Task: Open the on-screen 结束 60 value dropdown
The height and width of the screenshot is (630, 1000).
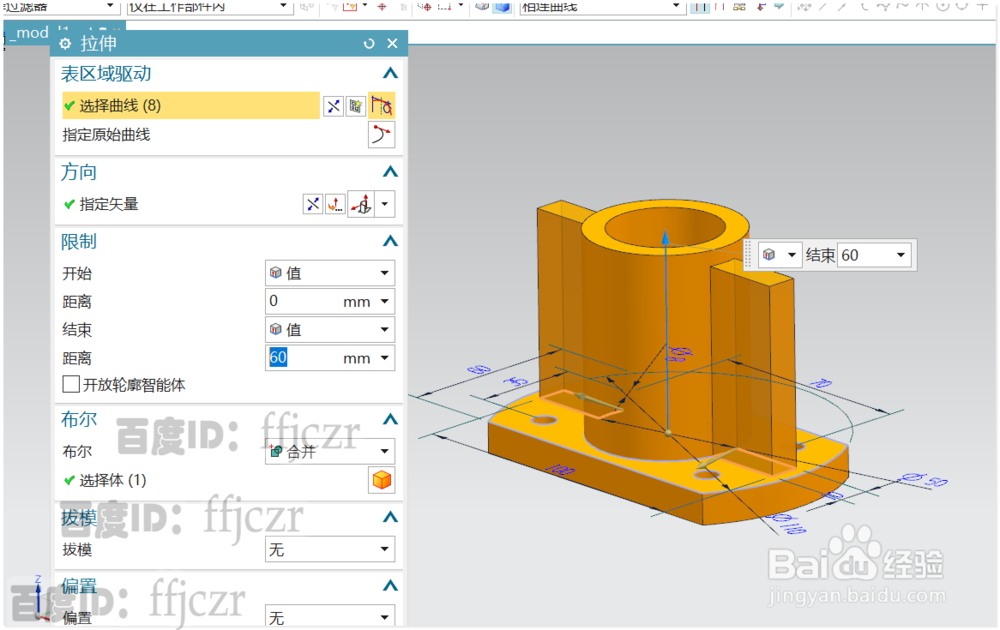Action: tap(901, 255)
